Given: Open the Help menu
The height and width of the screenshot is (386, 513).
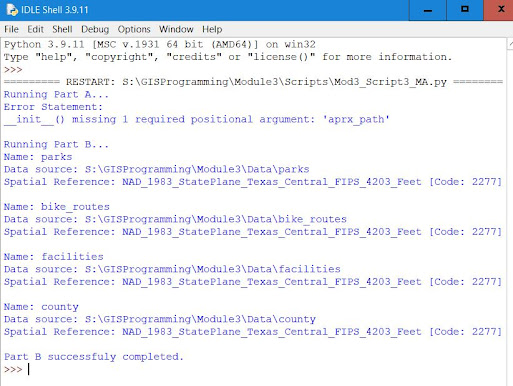Looking at the screenshot, I should 212,29.
